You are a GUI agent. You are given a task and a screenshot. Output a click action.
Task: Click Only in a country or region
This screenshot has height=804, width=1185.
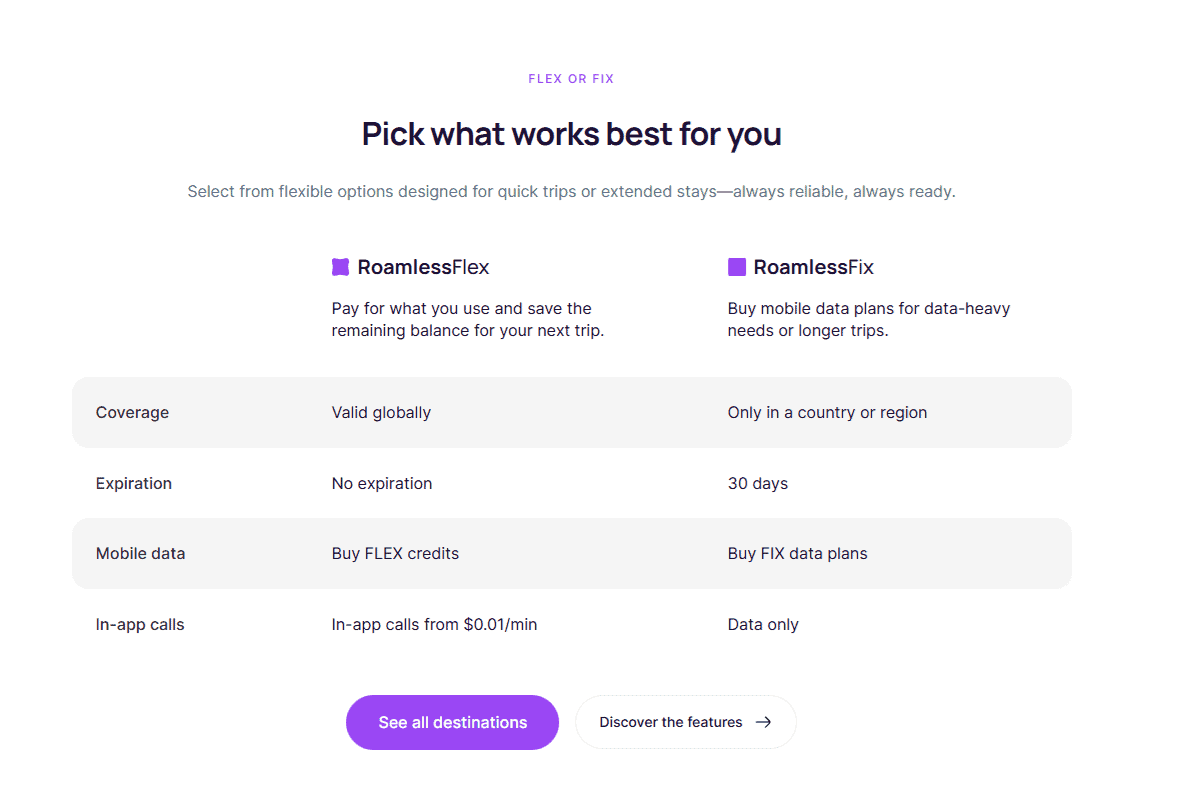(827, 413)
